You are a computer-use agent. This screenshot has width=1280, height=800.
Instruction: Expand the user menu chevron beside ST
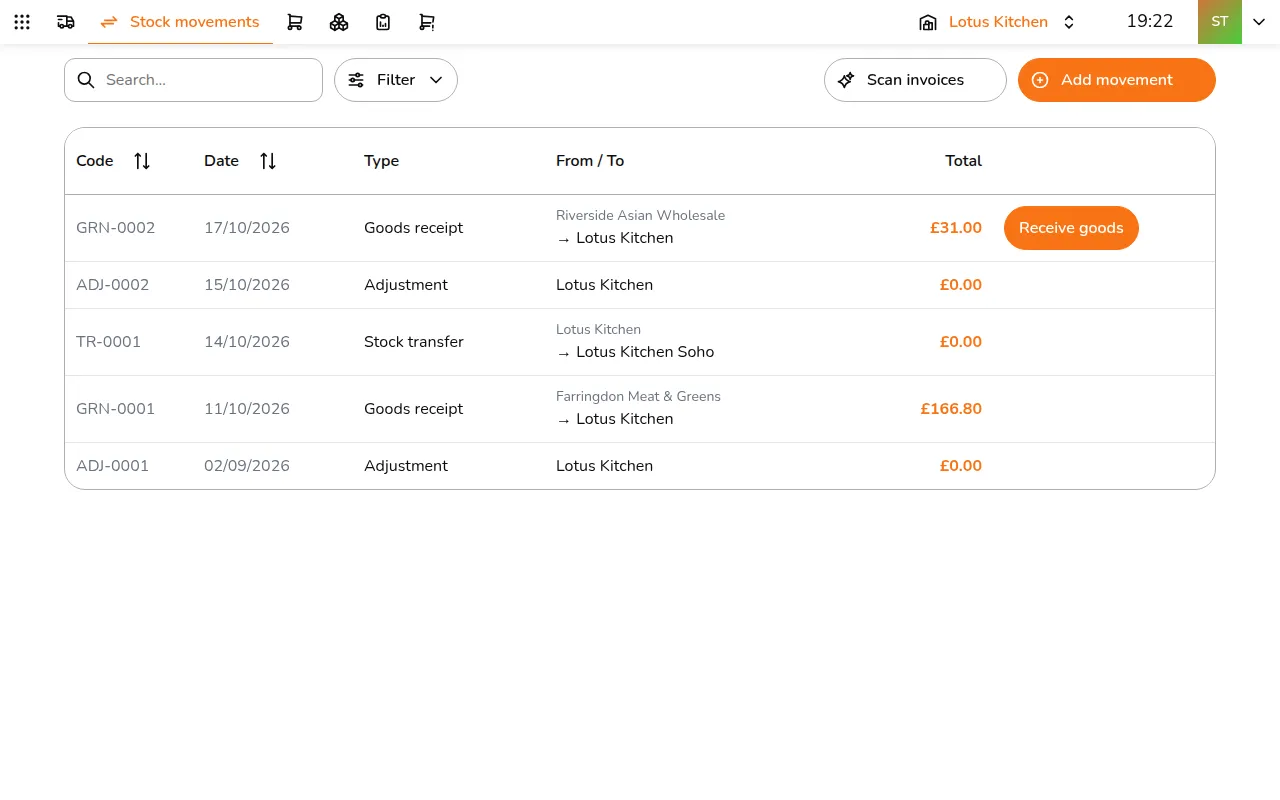tap(1259, 22)
